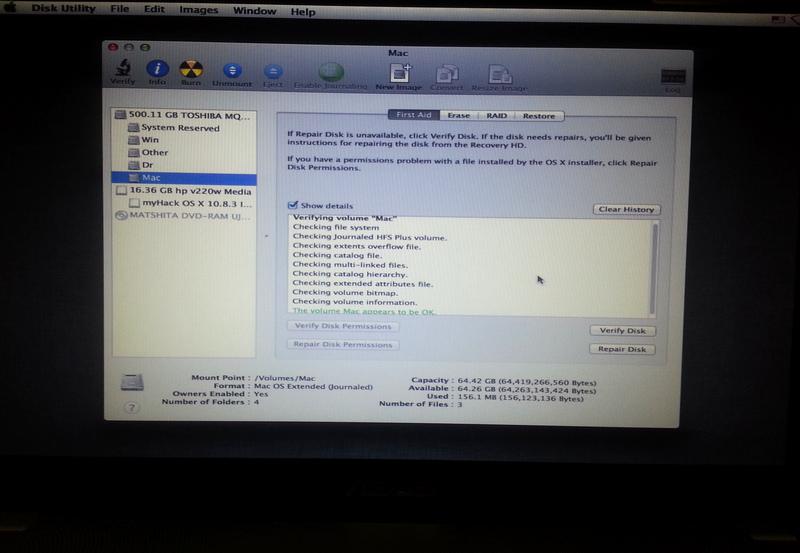Open the Images menu in the menu bar
800x553 pixels.
pos(198,11)
